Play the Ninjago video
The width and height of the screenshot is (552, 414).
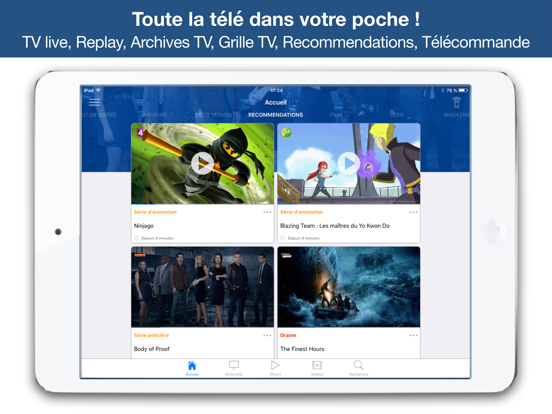(202, 163)
